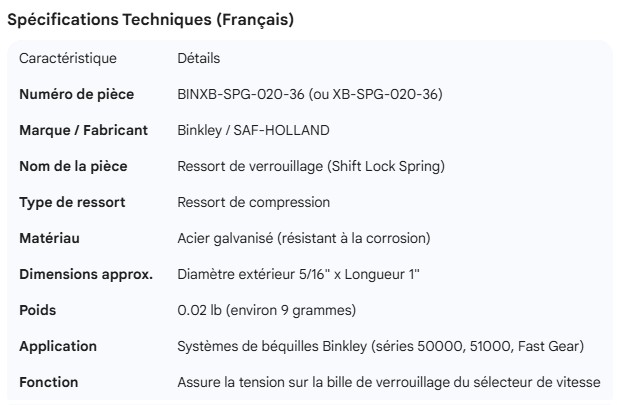
Task: Select the part number BINXB-SPG-020-36 value
Action: [309, 95]
